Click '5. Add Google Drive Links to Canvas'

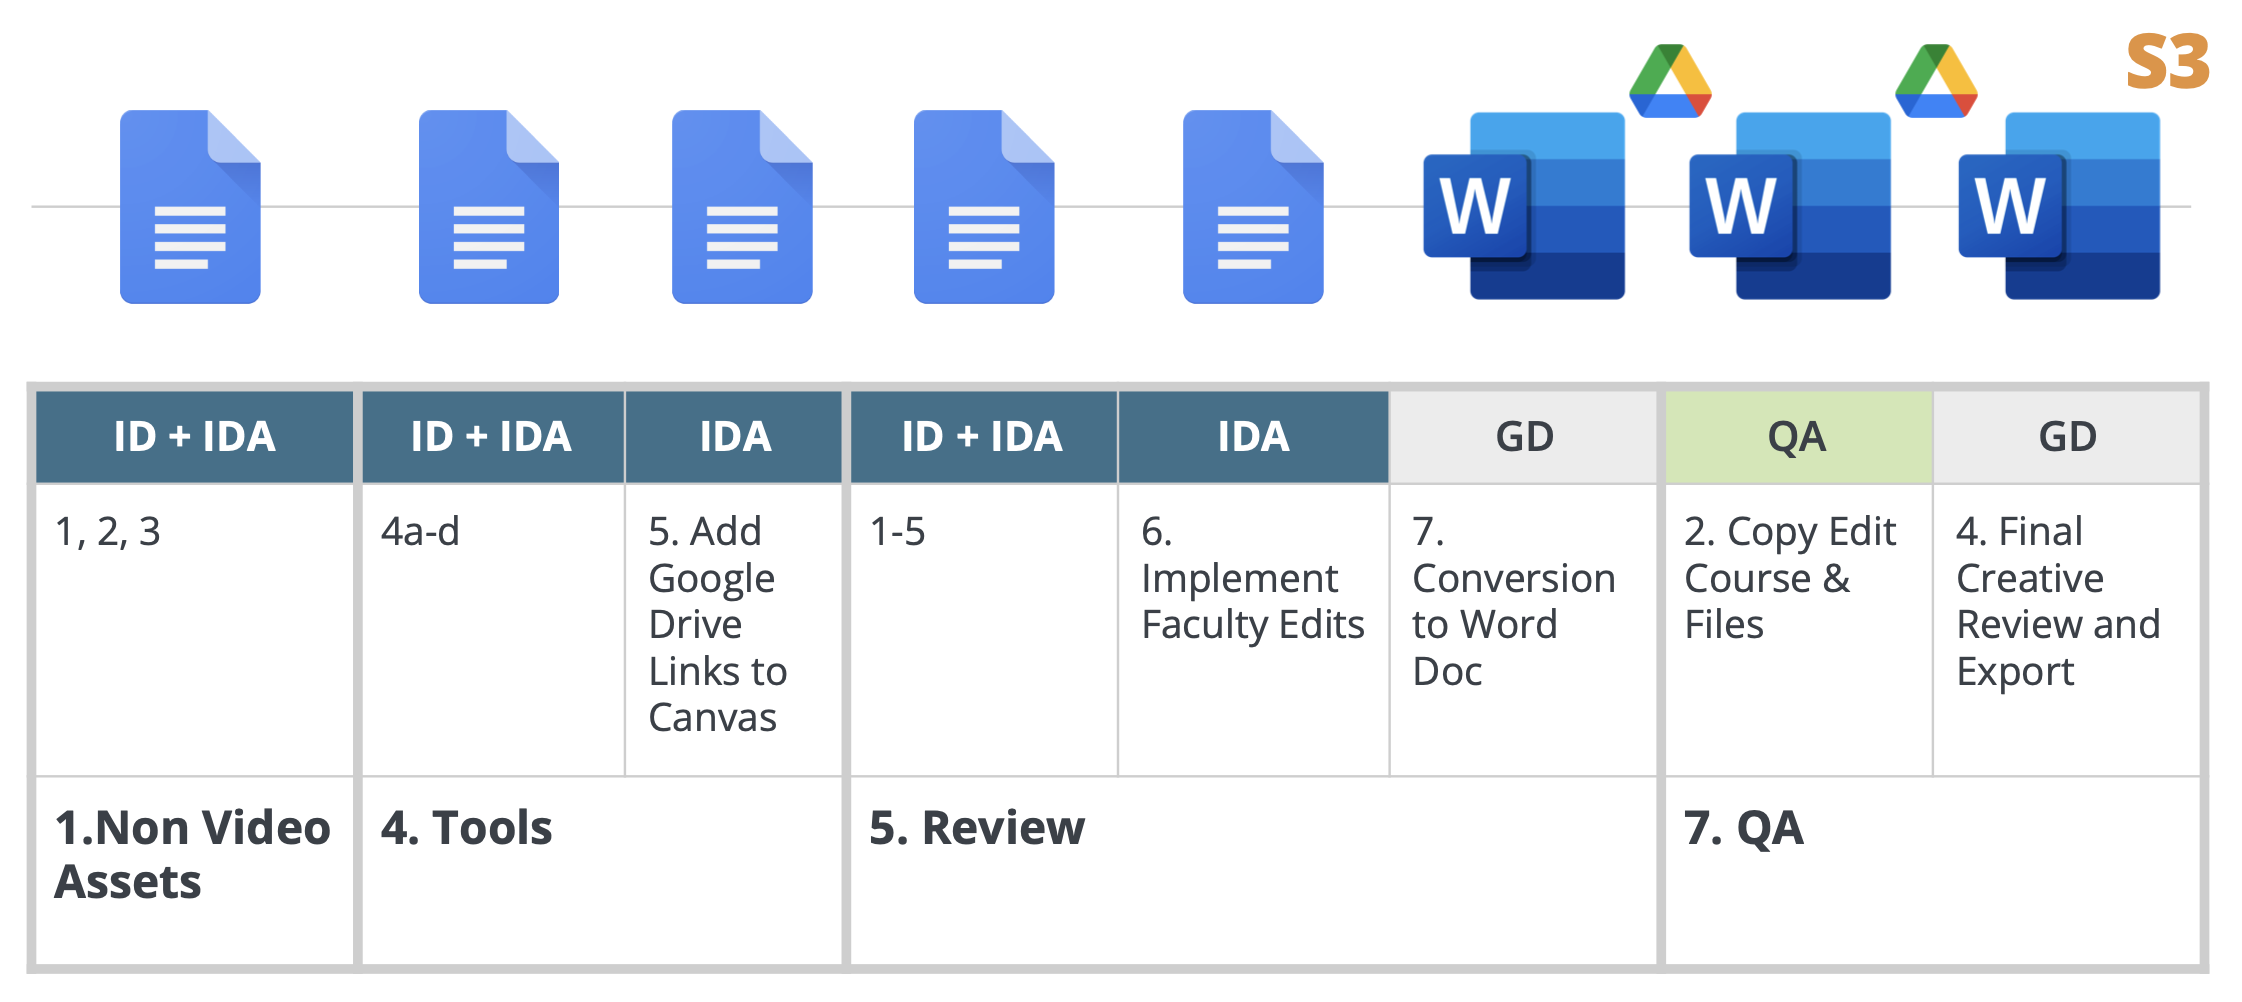734,630
